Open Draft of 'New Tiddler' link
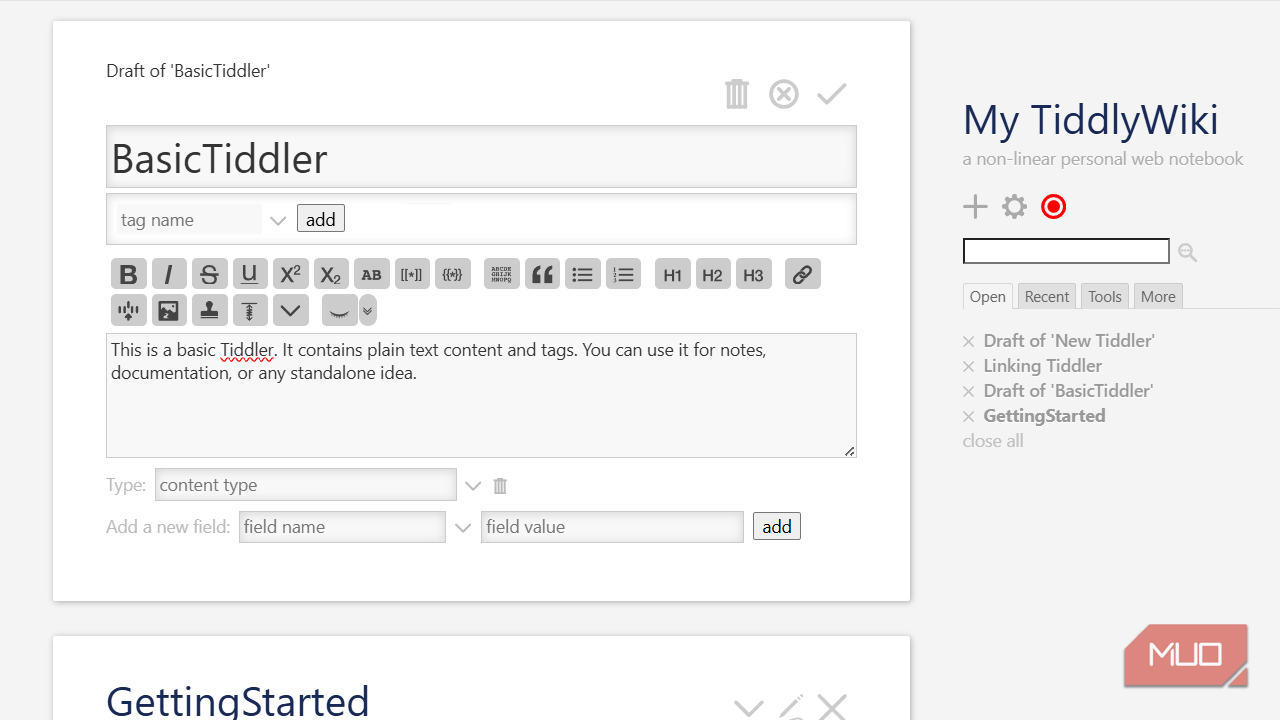The height and width of the screenshot is (720, 1280). (1069, 341)
